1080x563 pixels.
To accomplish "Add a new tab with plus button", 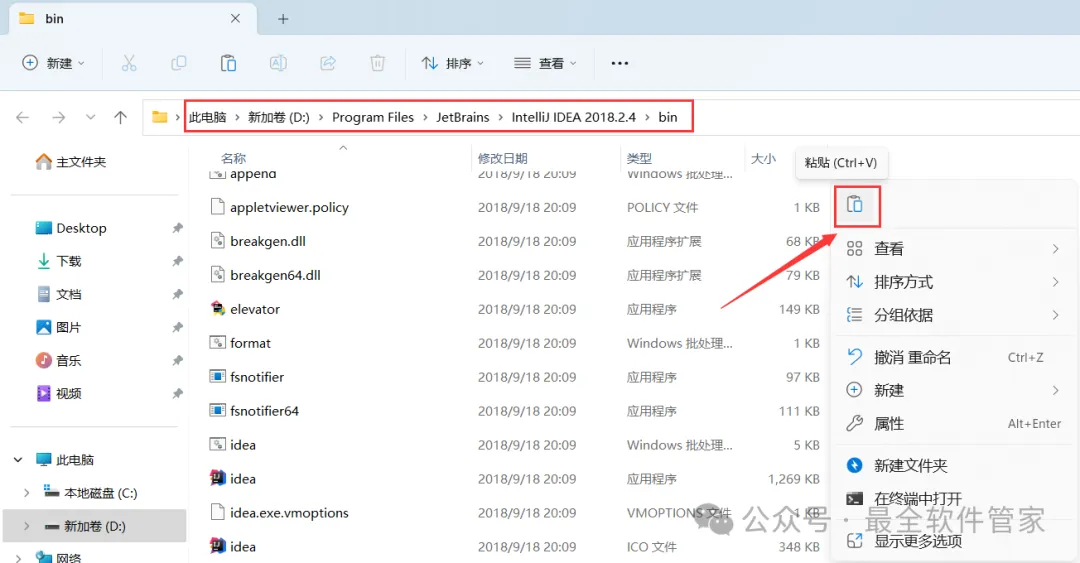I will pos(283,19).
